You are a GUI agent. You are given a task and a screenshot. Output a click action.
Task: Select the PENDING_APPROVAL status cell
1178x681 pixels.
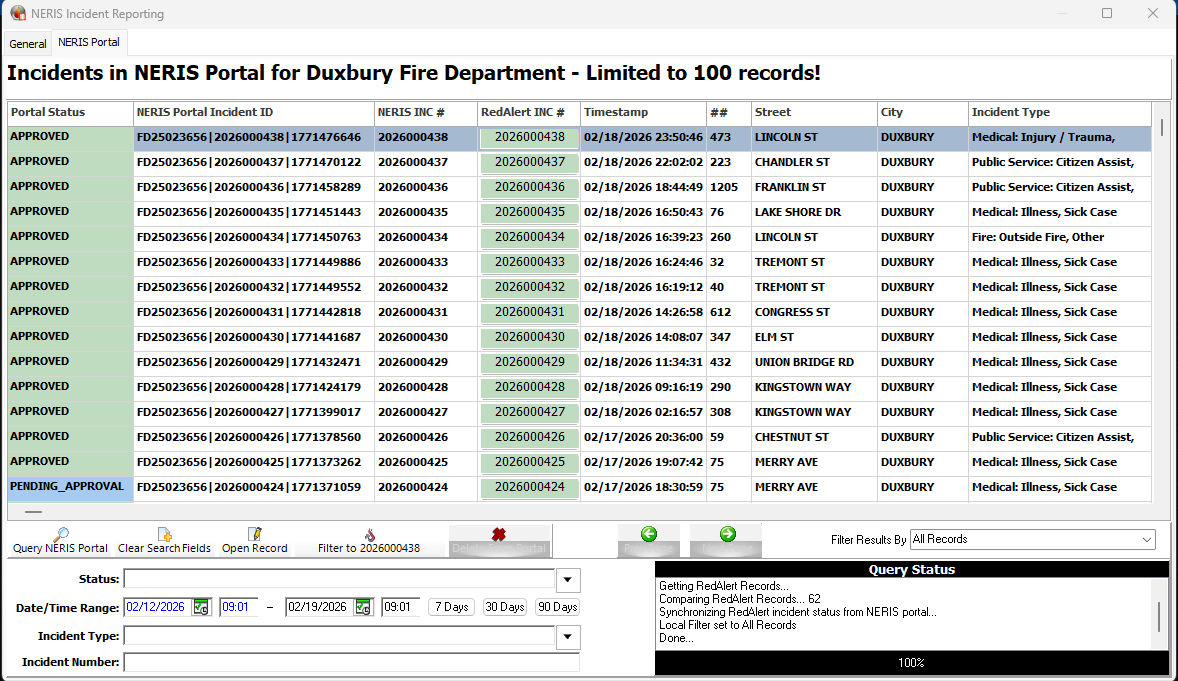click(71, 487)
